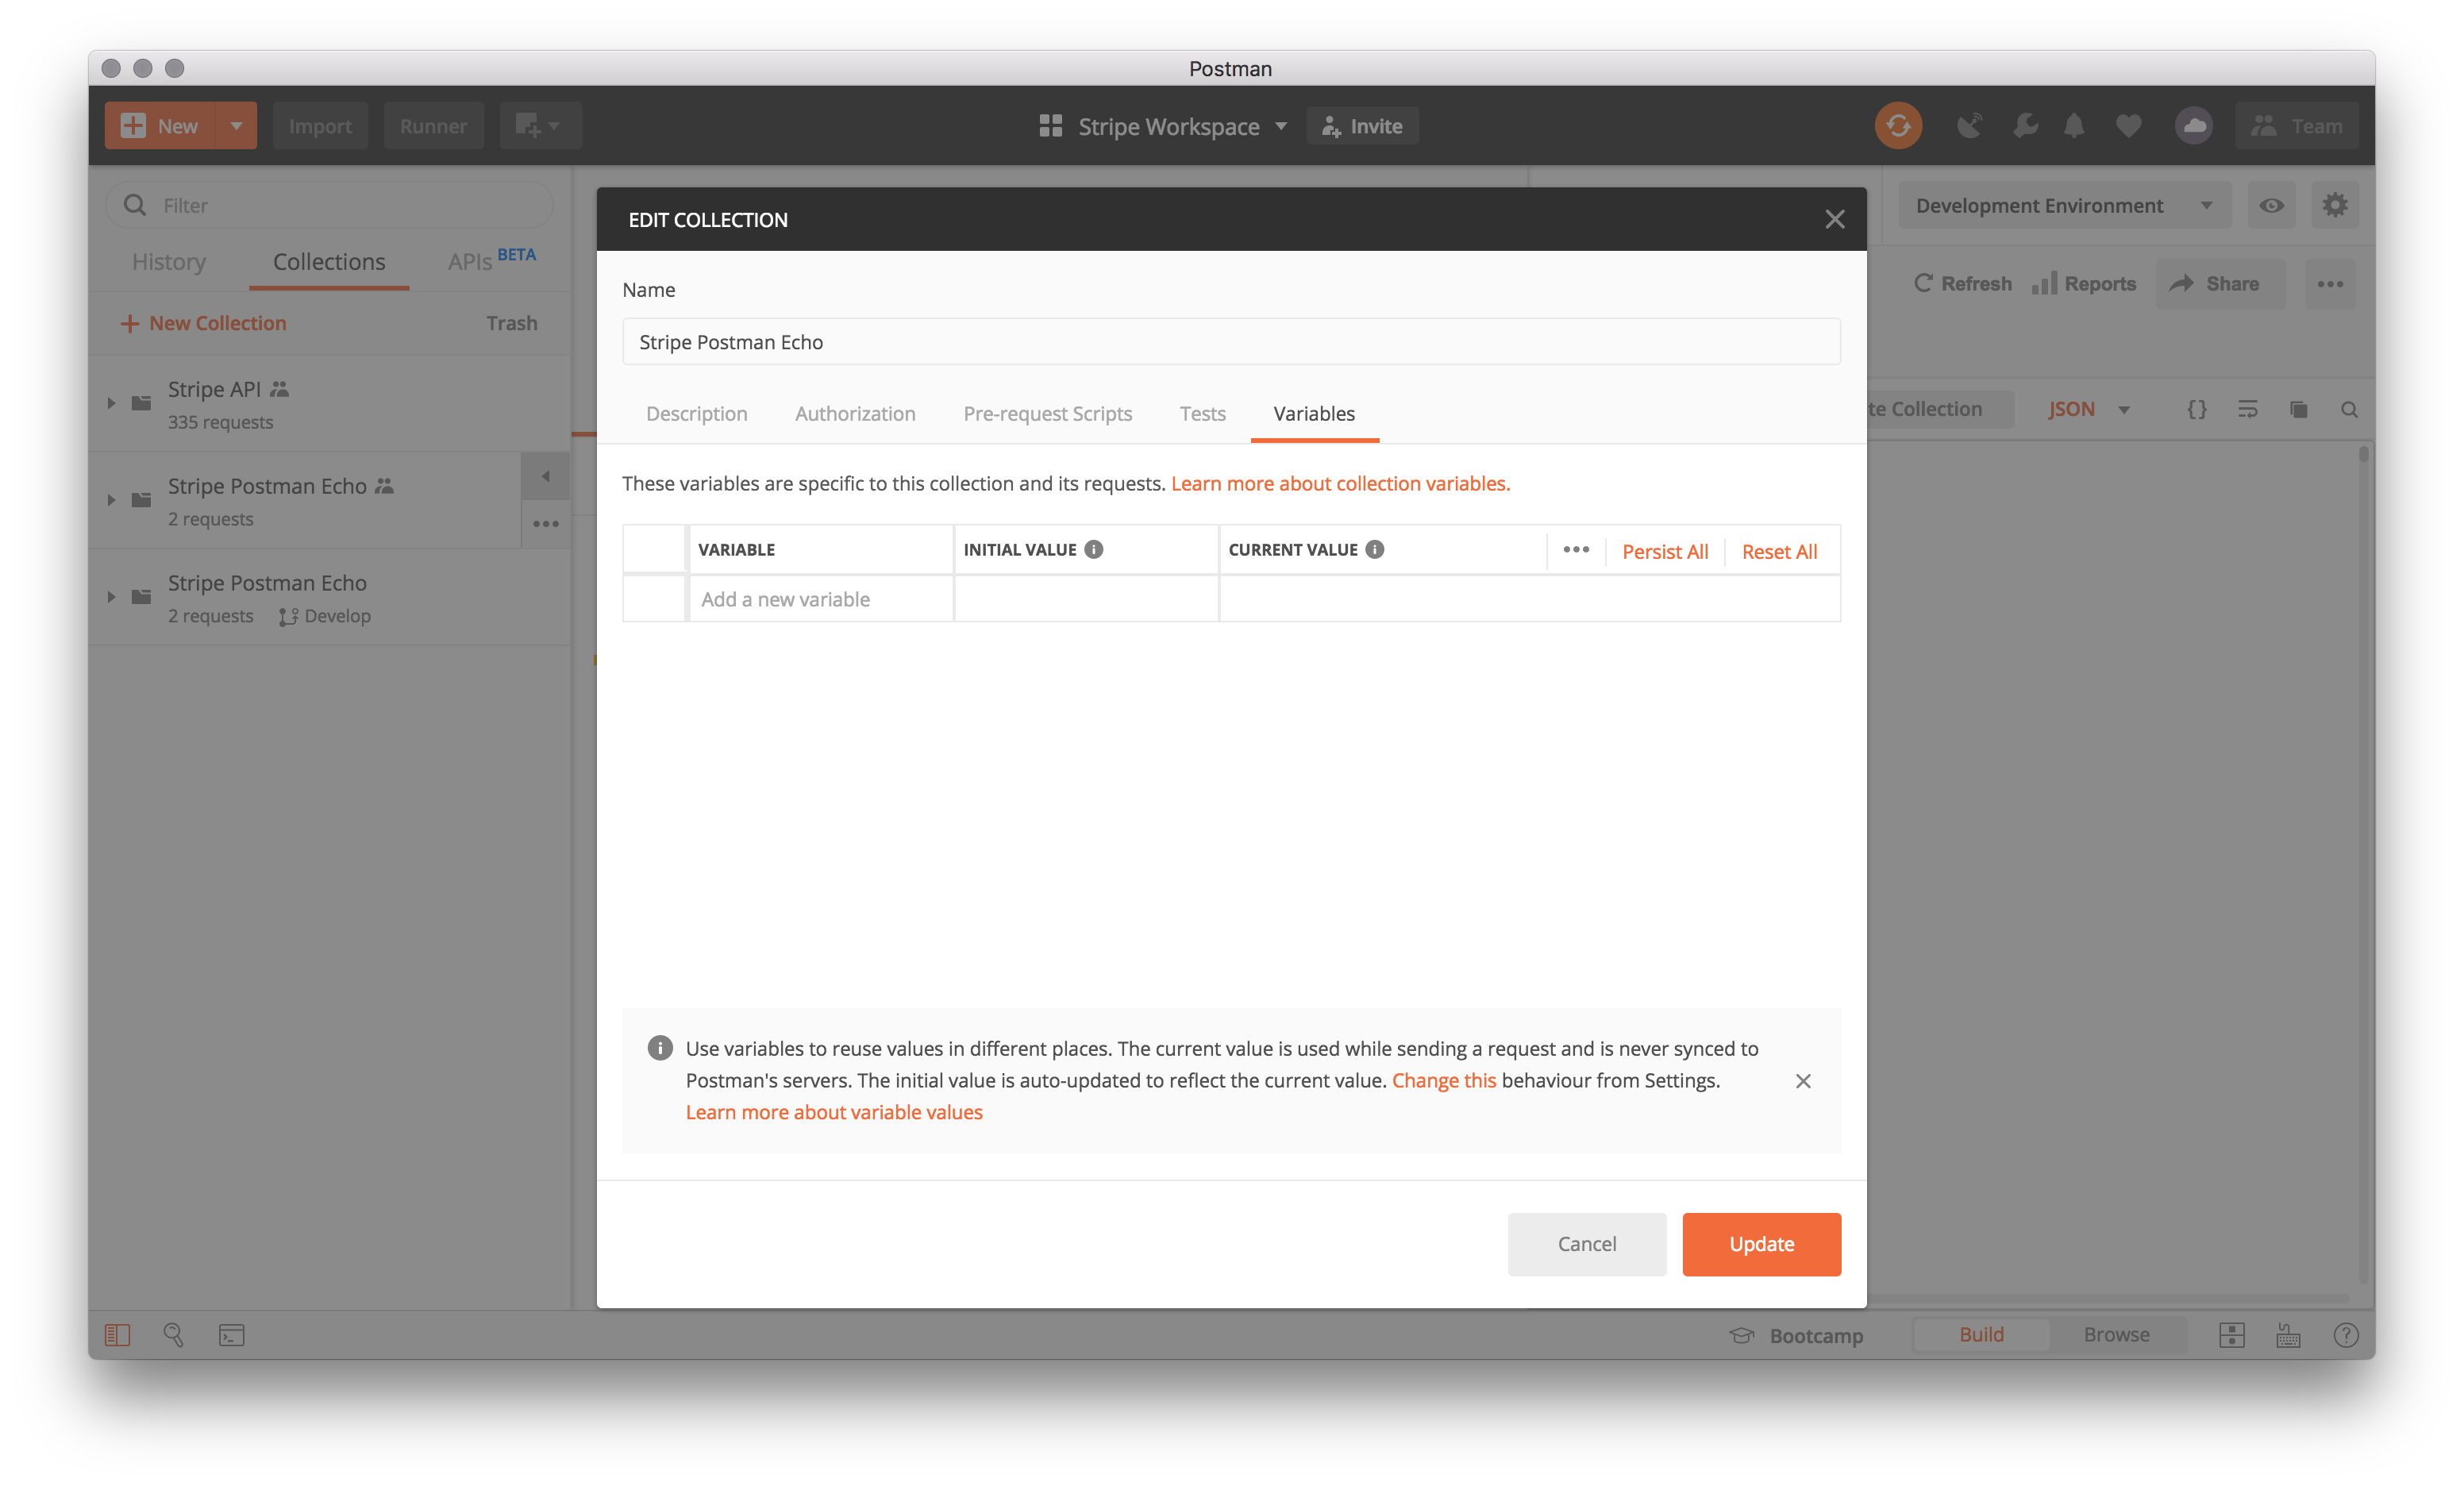Open Postman API network icon
Viewport: 2464px width, 1486px height.
coord(1970,125)
